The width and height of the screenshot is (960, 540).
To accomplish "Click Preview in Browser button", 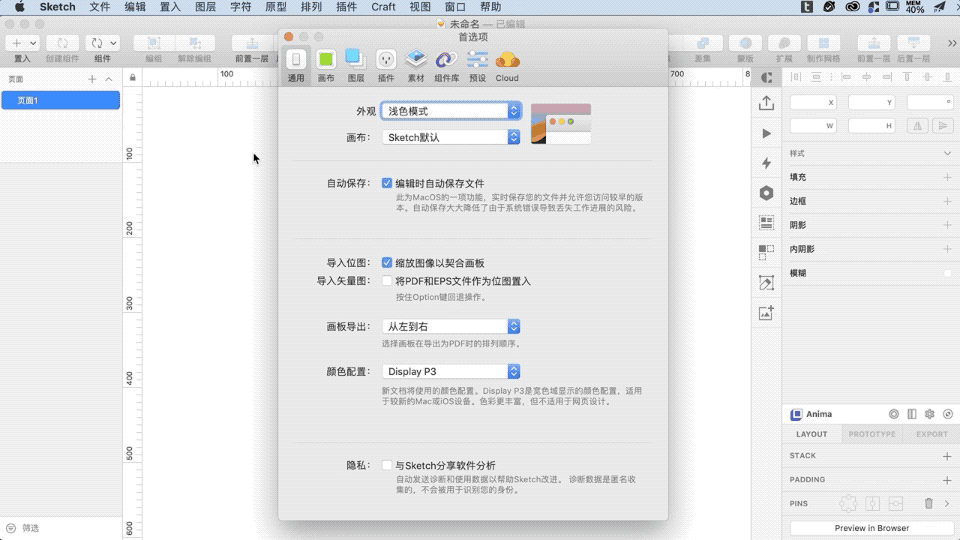I will point(872,528).
